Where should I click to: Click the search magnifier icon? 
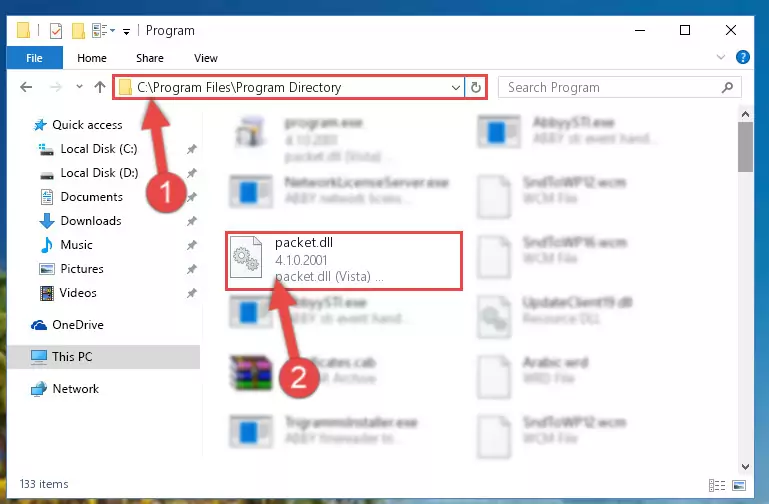pos(727,87)
